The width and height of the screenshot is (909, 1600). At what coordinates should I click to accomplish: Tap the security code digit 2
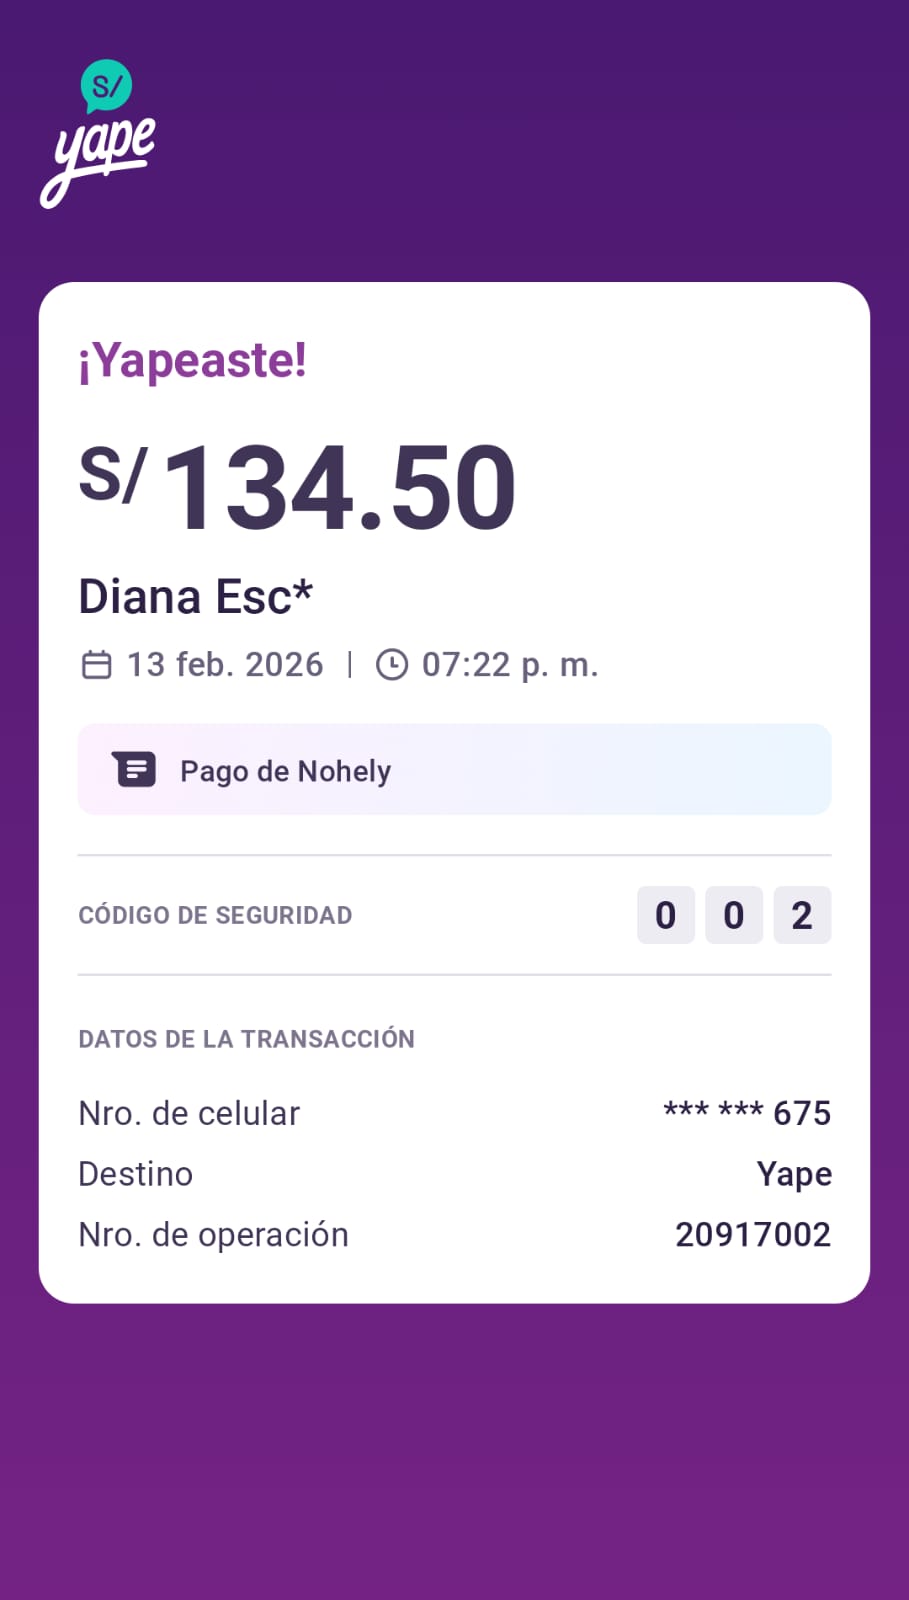801,915
